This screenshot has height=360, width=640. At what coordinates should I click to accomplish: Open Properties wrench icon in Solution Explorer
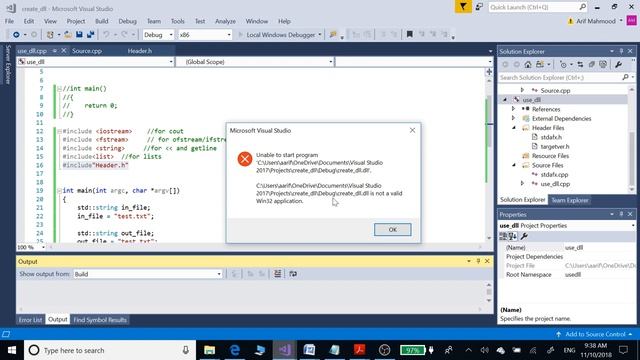(x=618, y=64)
